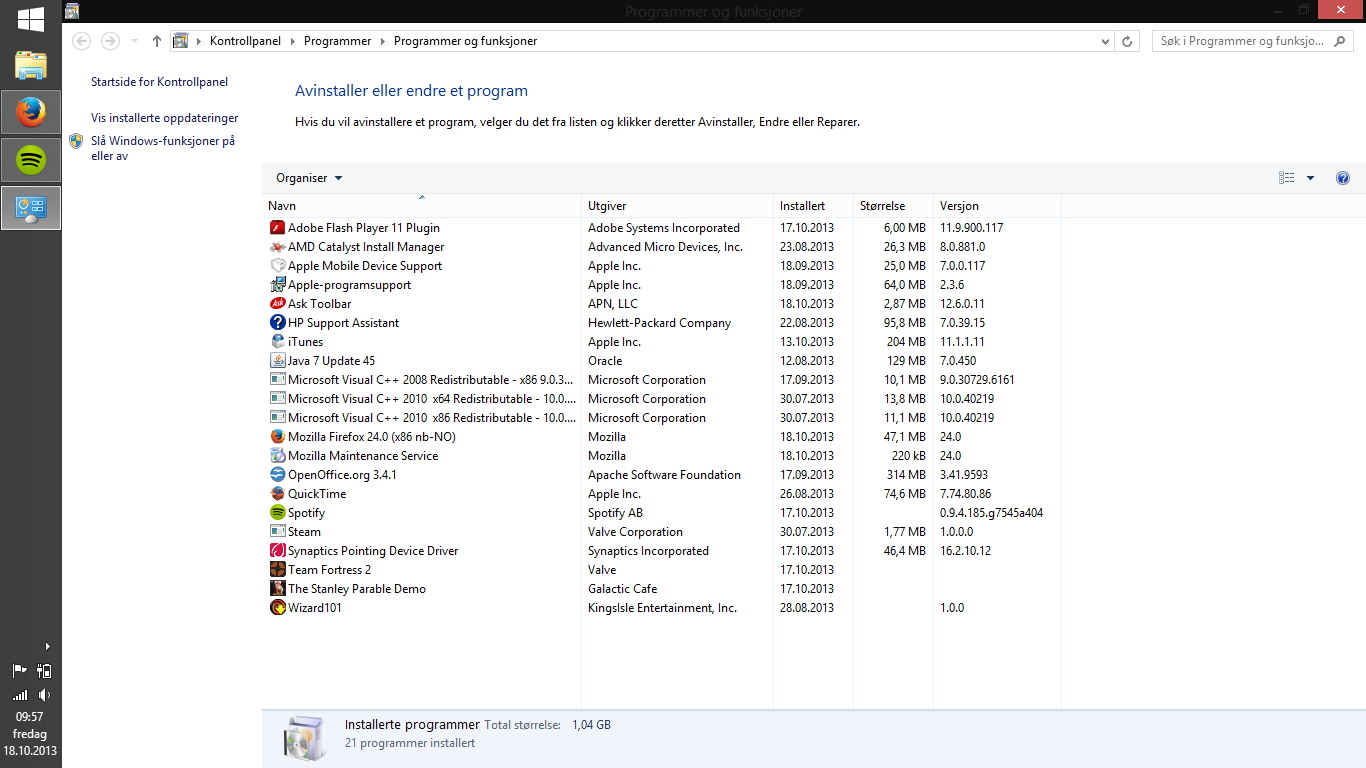
Task: Click the Spotify icon in program list
Action: click(278, 513)
